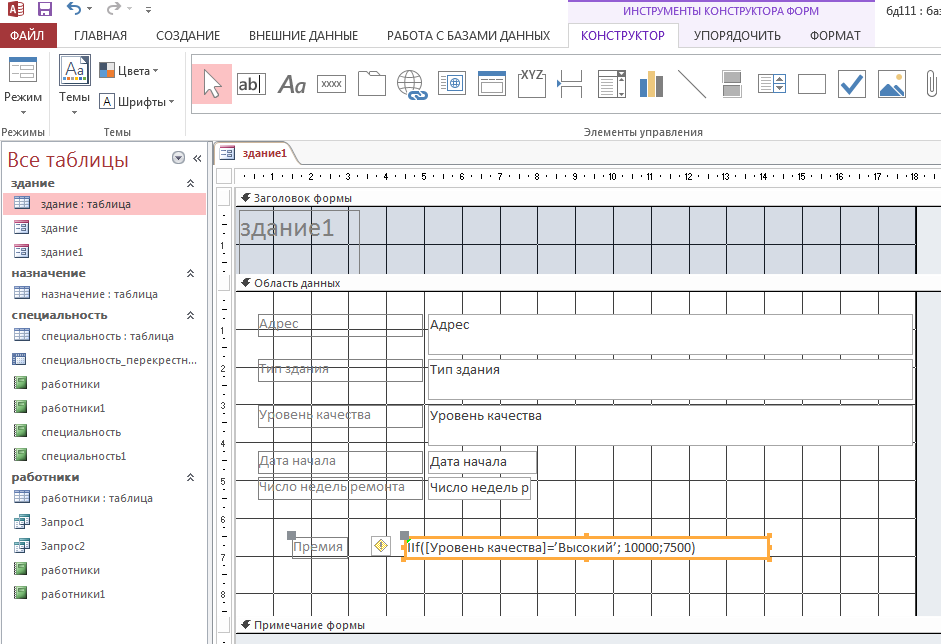
Task: Open Темы themes gallery
Action: [74, 85]
